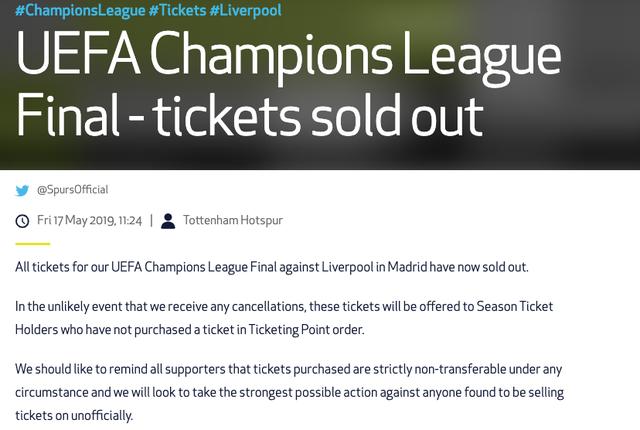Click the "We should like to remind" line
The width and height of the screenshot is (640, 430).
pyautogui.click(x=289, y=369)
